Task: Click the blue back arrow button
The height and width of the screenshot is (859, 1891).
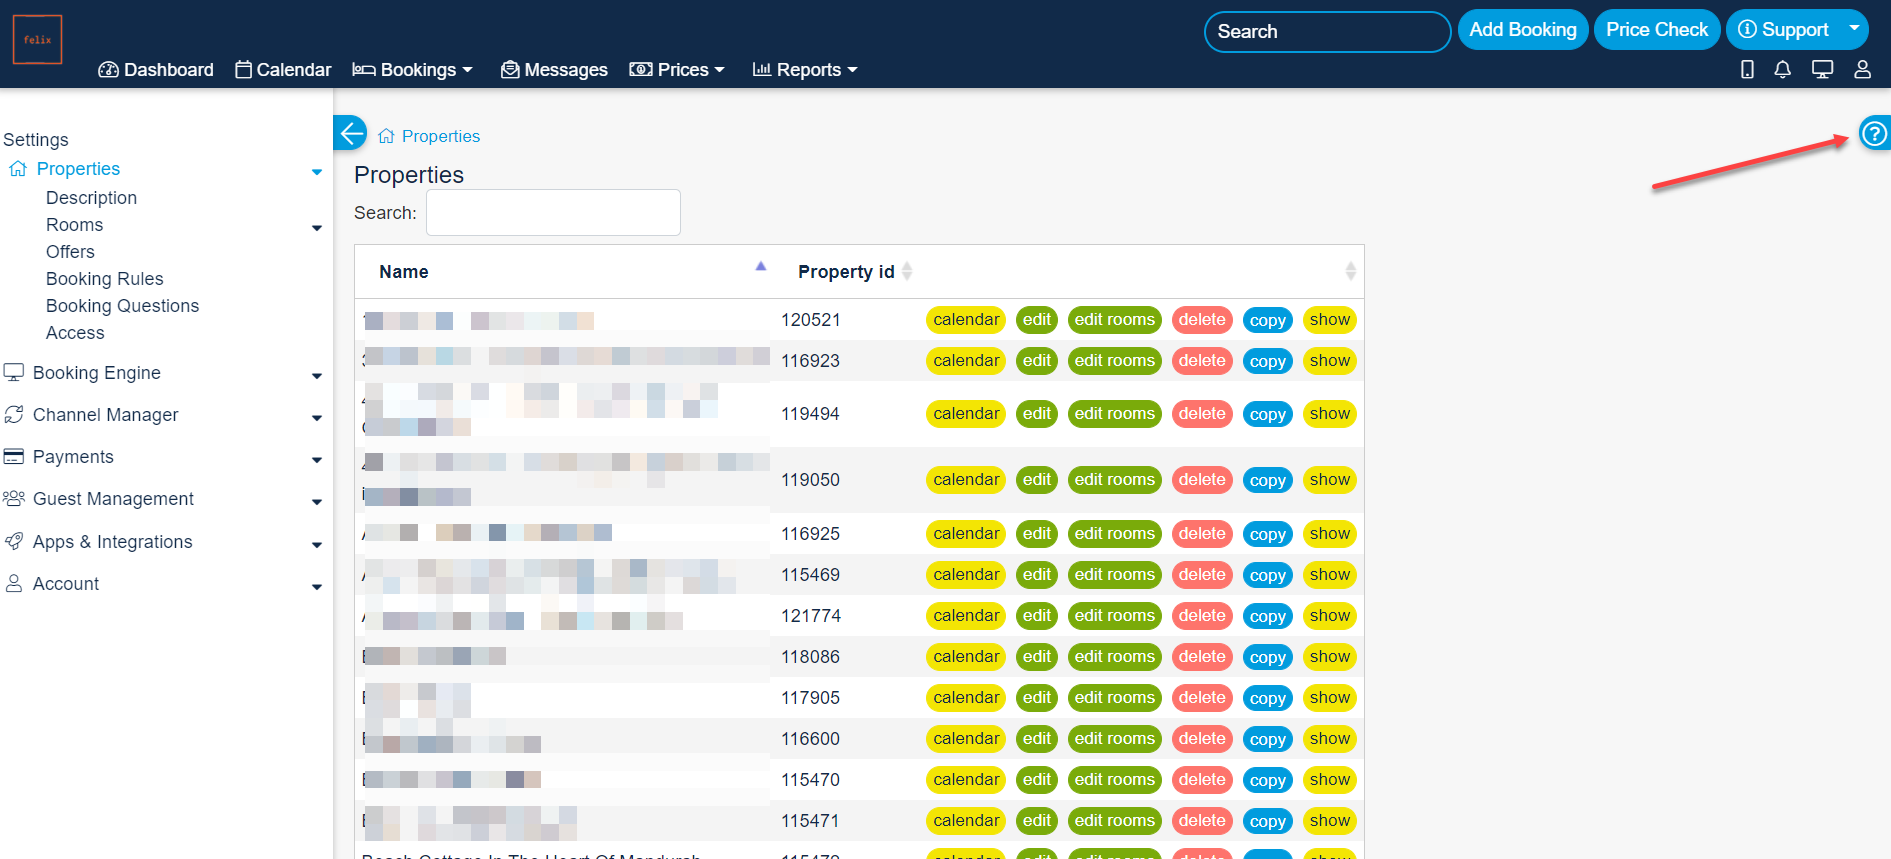Action: 351,133
